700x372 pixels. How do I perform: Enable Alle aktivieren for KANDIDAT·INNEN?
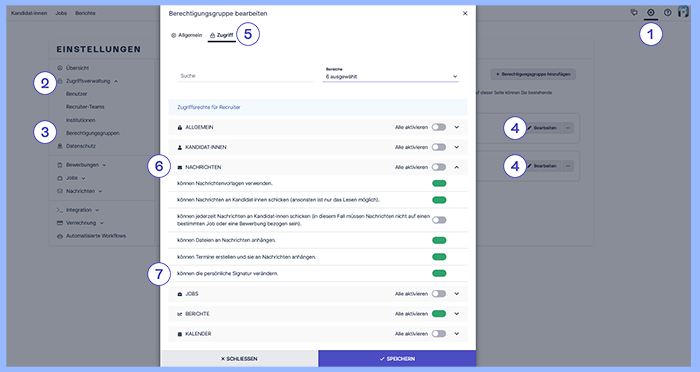439,147
